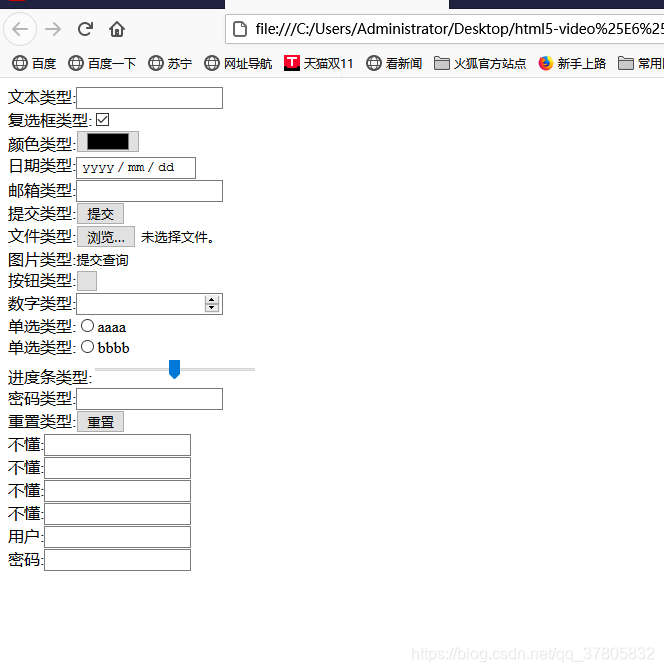Click the 进度条类型 range slider thumb
This screenshot has width=664, height=672.
(x=174, y=369)
